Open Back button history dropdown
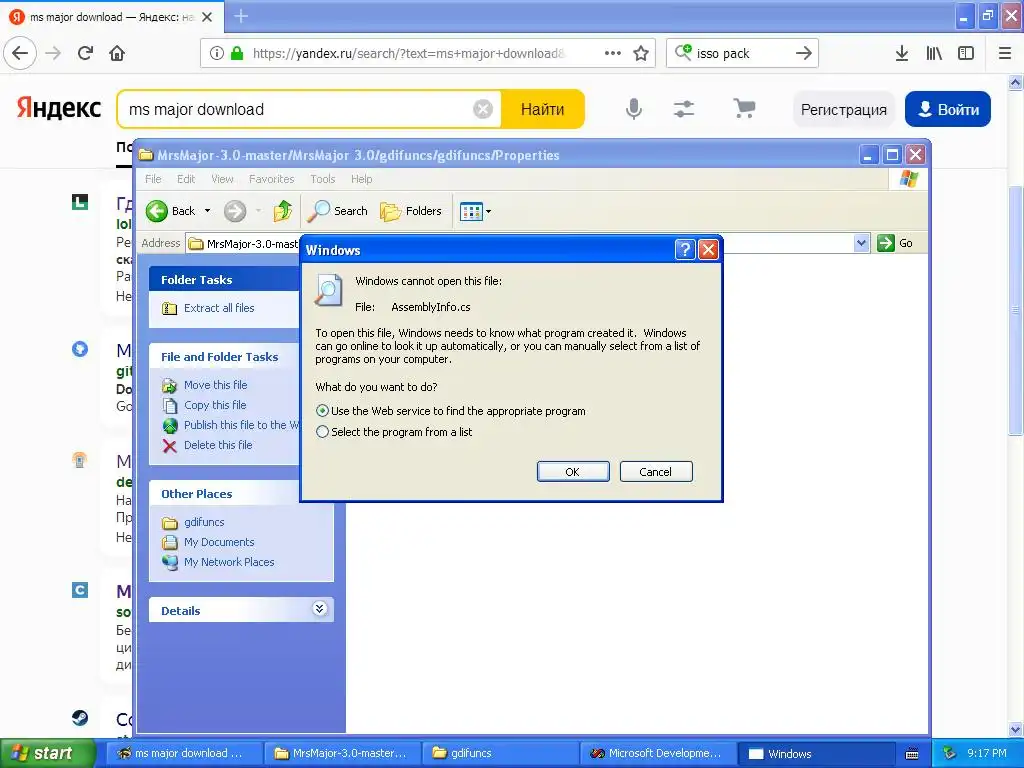 (208, 211)
